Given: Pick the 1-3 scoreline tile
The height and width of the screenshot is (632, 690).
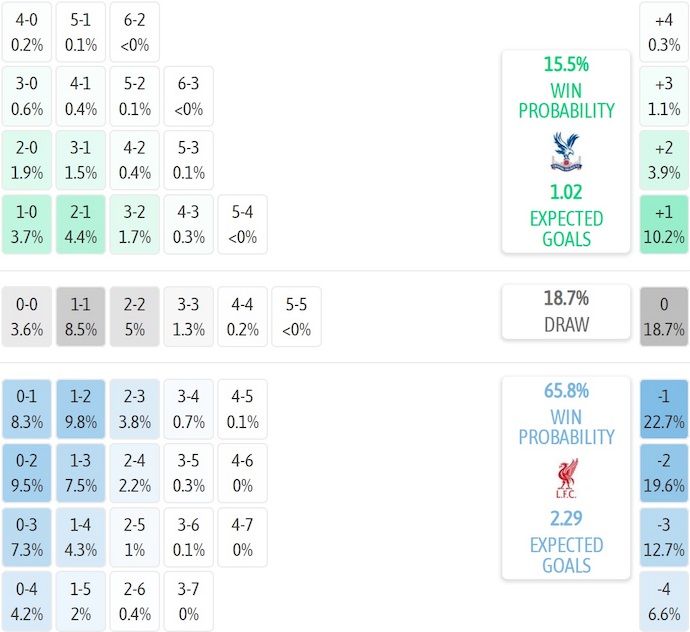Looking at the screenshot, I should 81,472.
